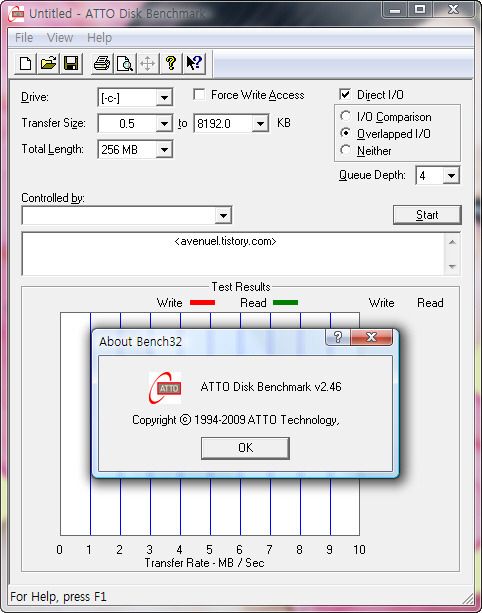Click the help question button in About dialog
Image resolution: width=482 pixels, height=613 pixels.
click(x=338, y=337)
